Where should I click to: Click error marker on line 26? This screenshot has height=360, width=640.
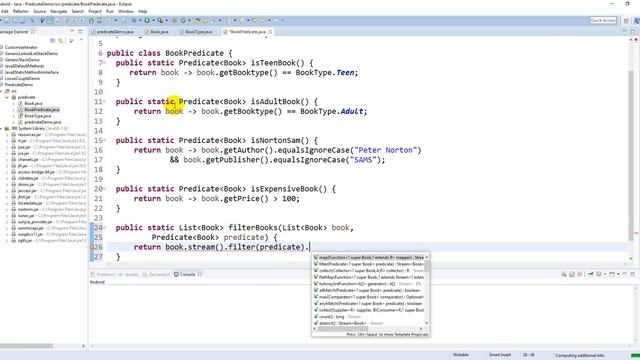point(91,247)
